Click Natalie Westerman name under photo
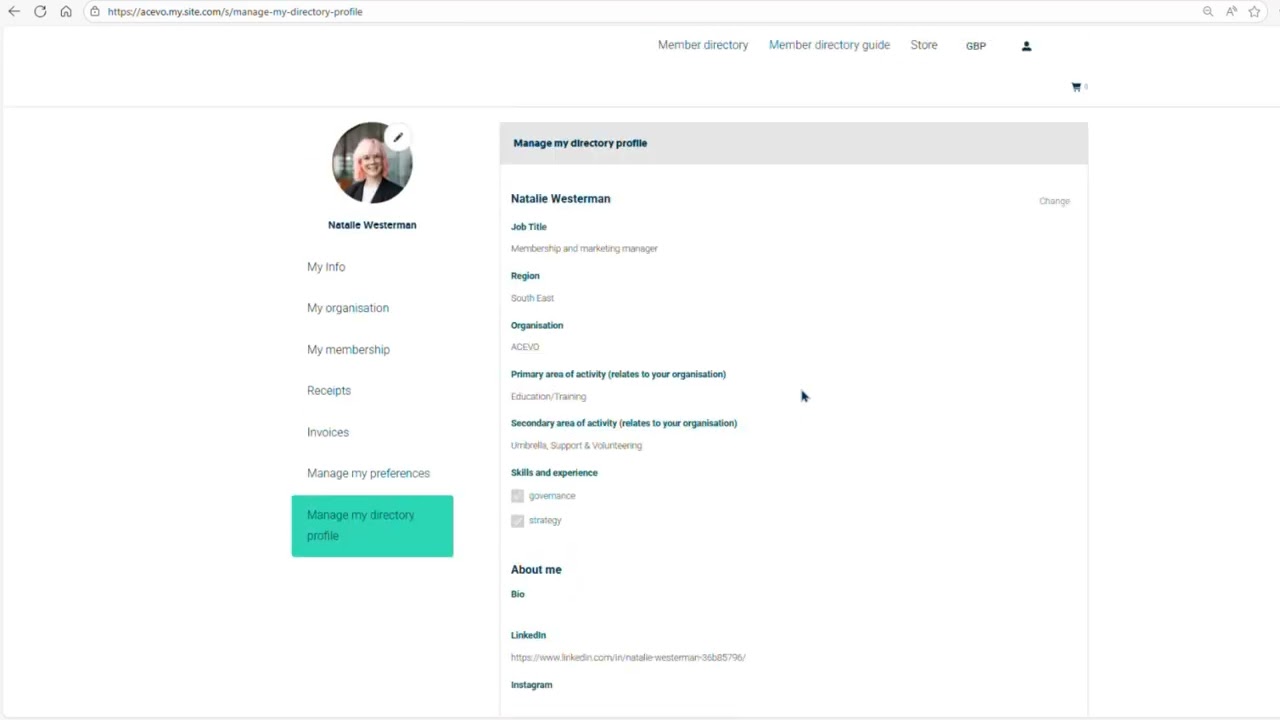1280x720 pixels. click(x=372, y=225)
